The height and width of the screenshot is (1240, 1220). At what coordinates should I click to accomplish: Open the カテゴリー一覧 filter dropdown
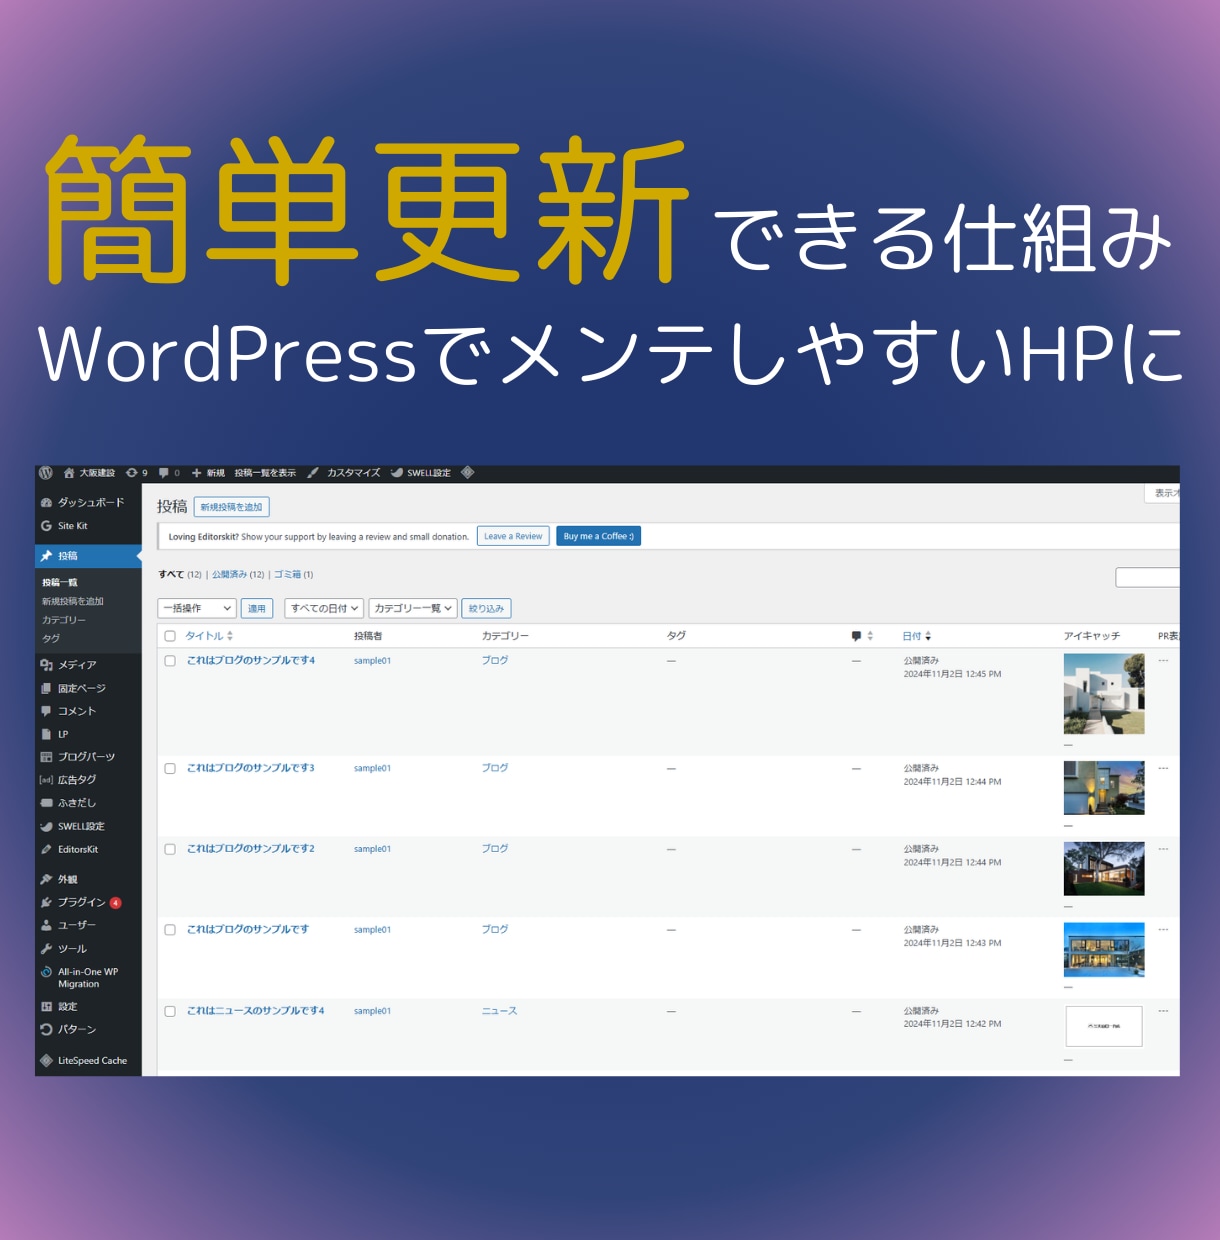click(413, 608)
